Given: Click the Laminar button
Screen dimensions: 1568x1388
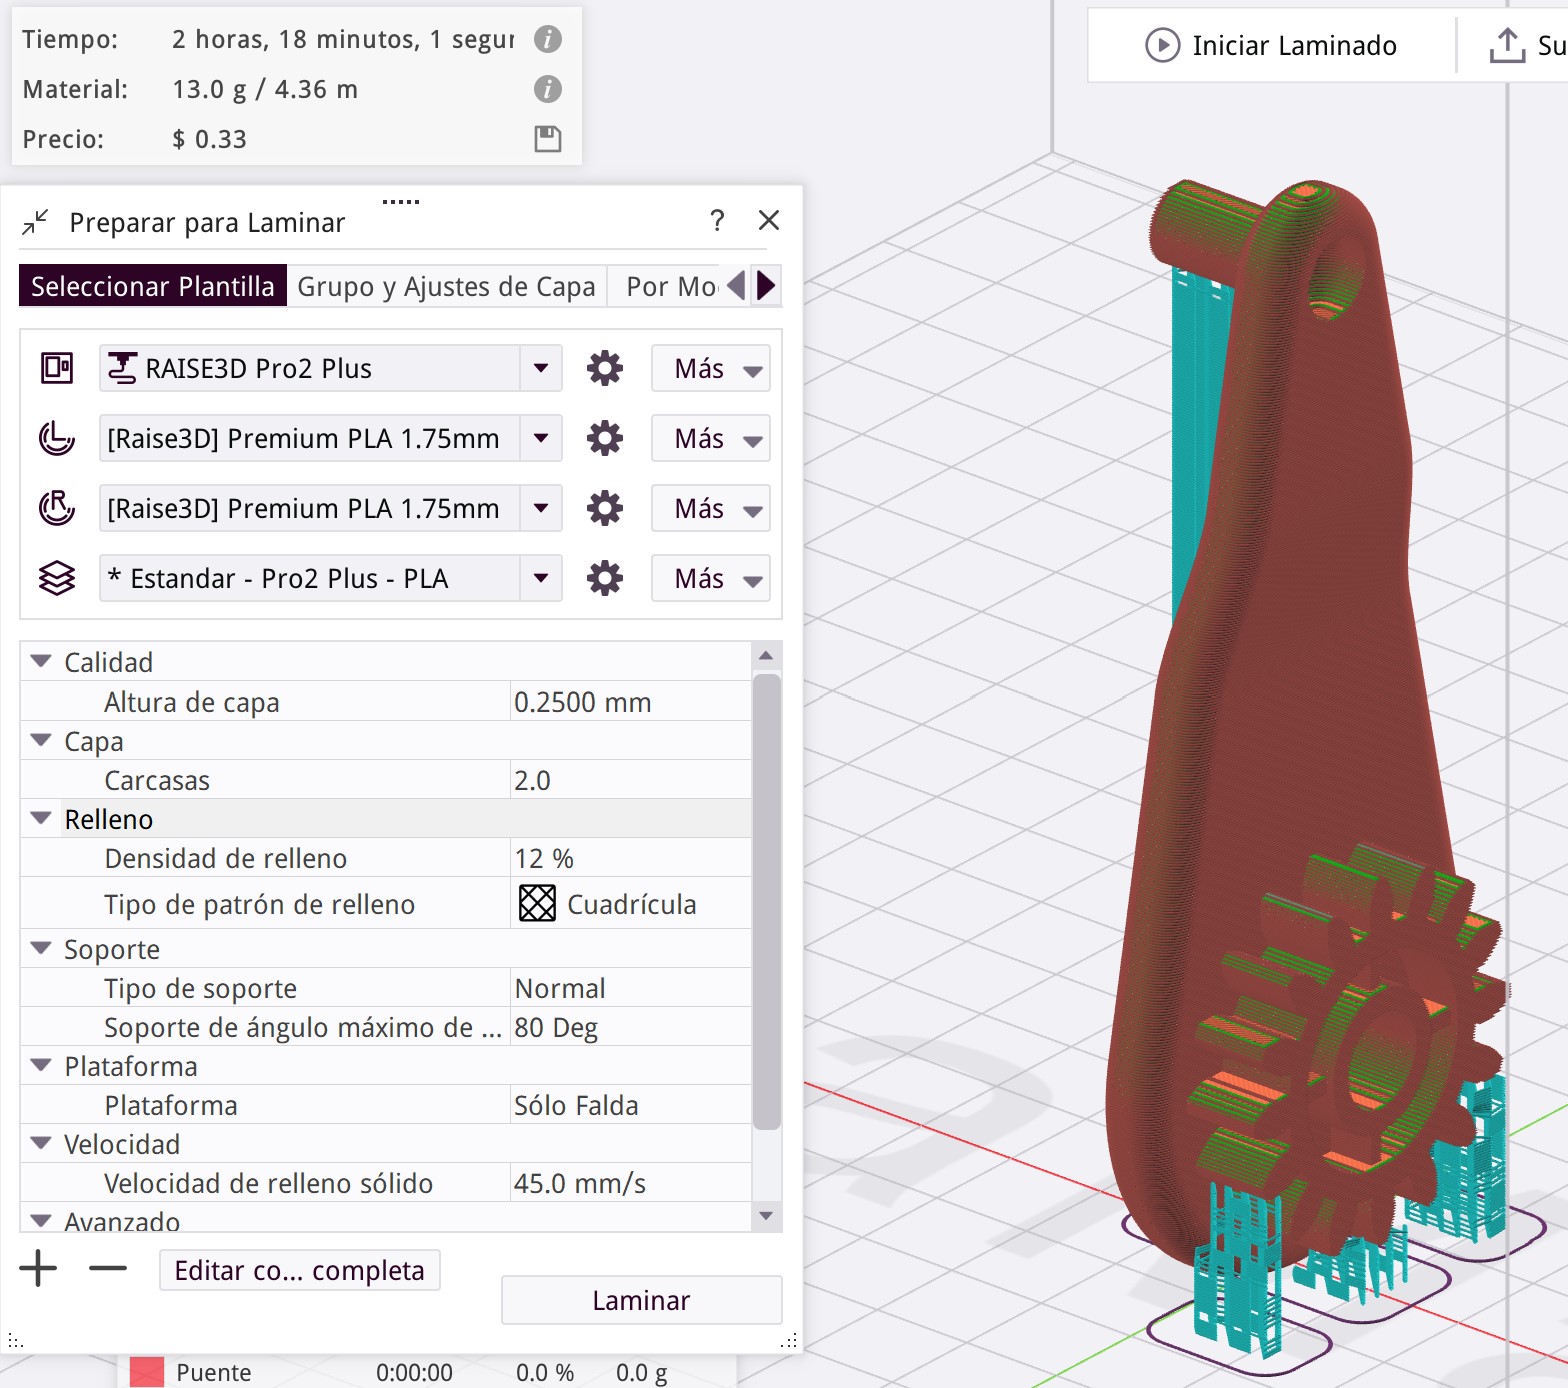Looking at the screenshot, I should tap(641, 1300).
